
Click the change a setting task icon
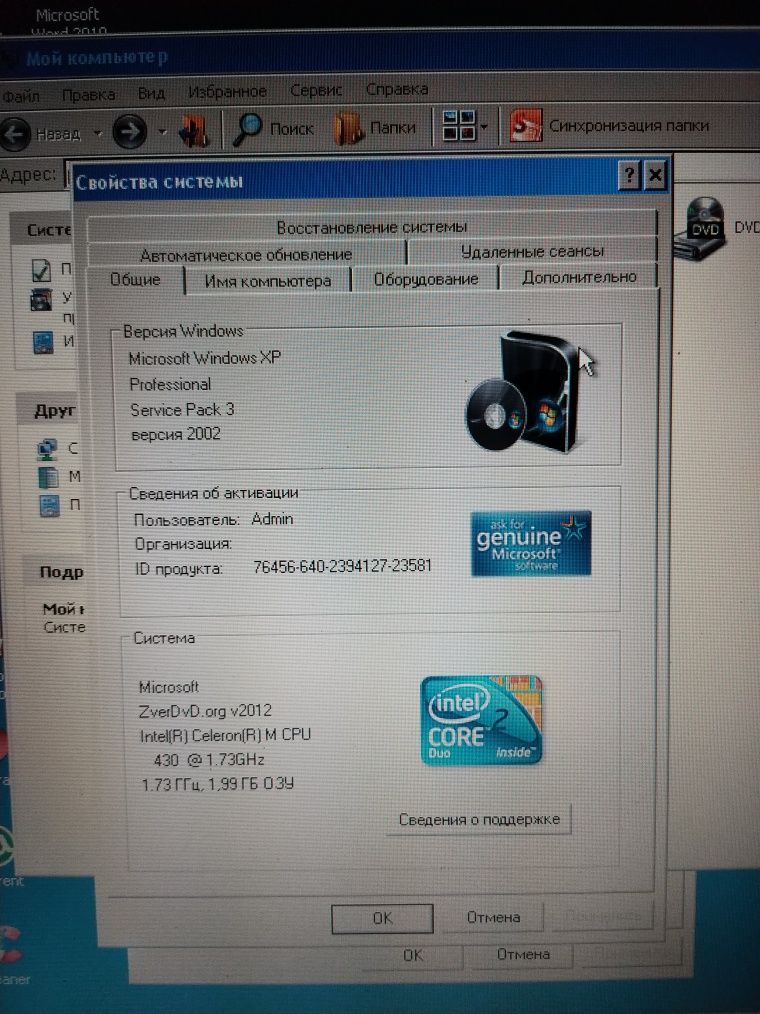(43, 341)
